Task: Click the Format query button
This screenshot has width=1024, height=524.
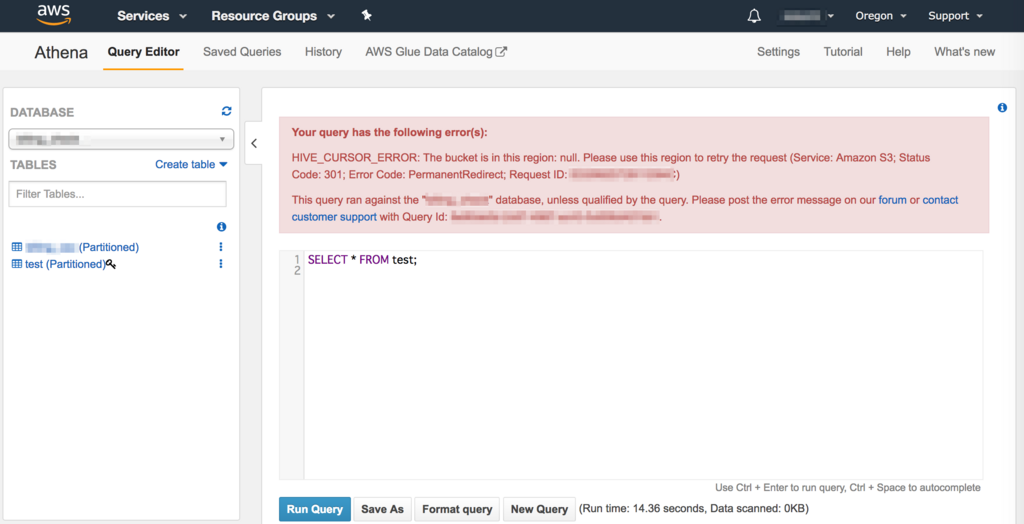Action: [x=457, y=509]
